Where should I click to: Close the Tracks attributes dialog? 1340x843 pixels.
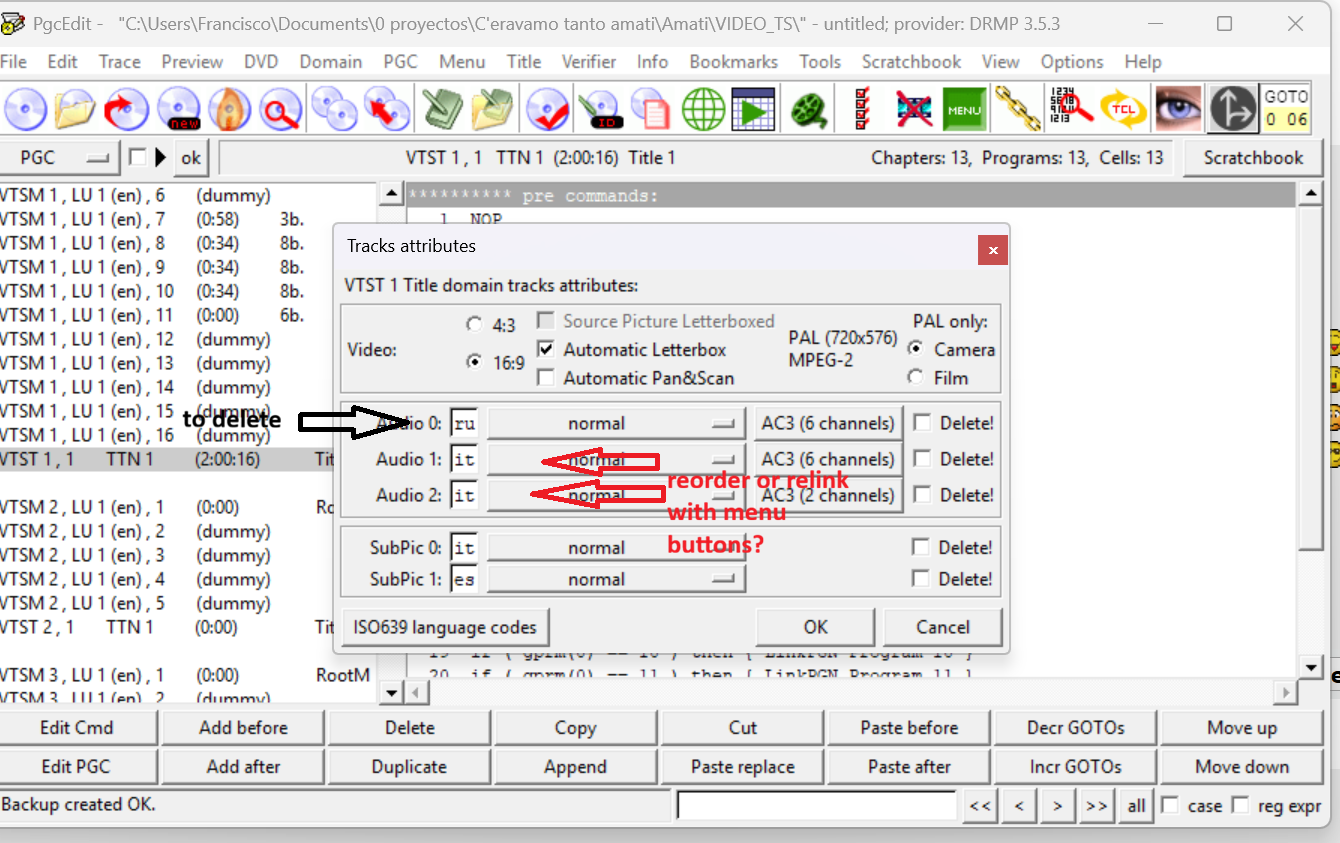tap(992, 250)
